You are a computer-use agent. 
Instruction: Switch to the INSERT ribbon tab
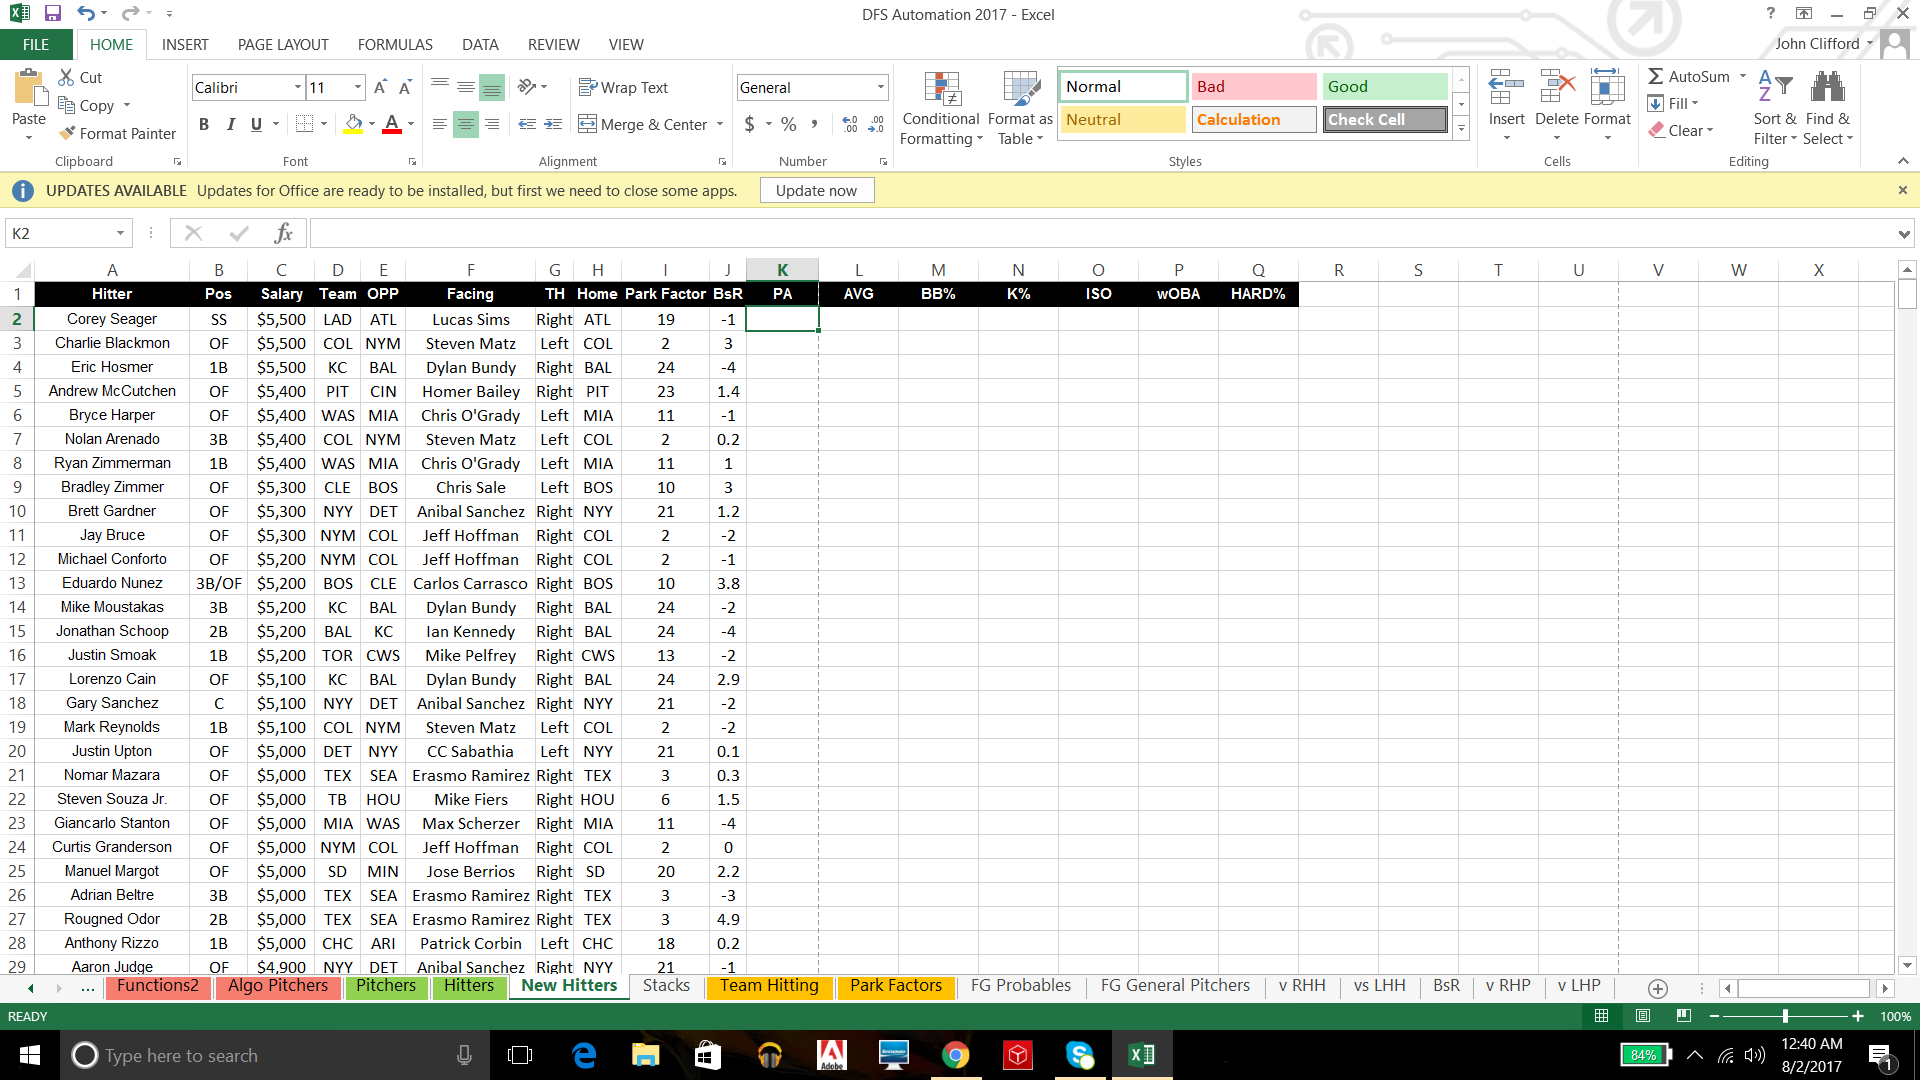[185, 44]
